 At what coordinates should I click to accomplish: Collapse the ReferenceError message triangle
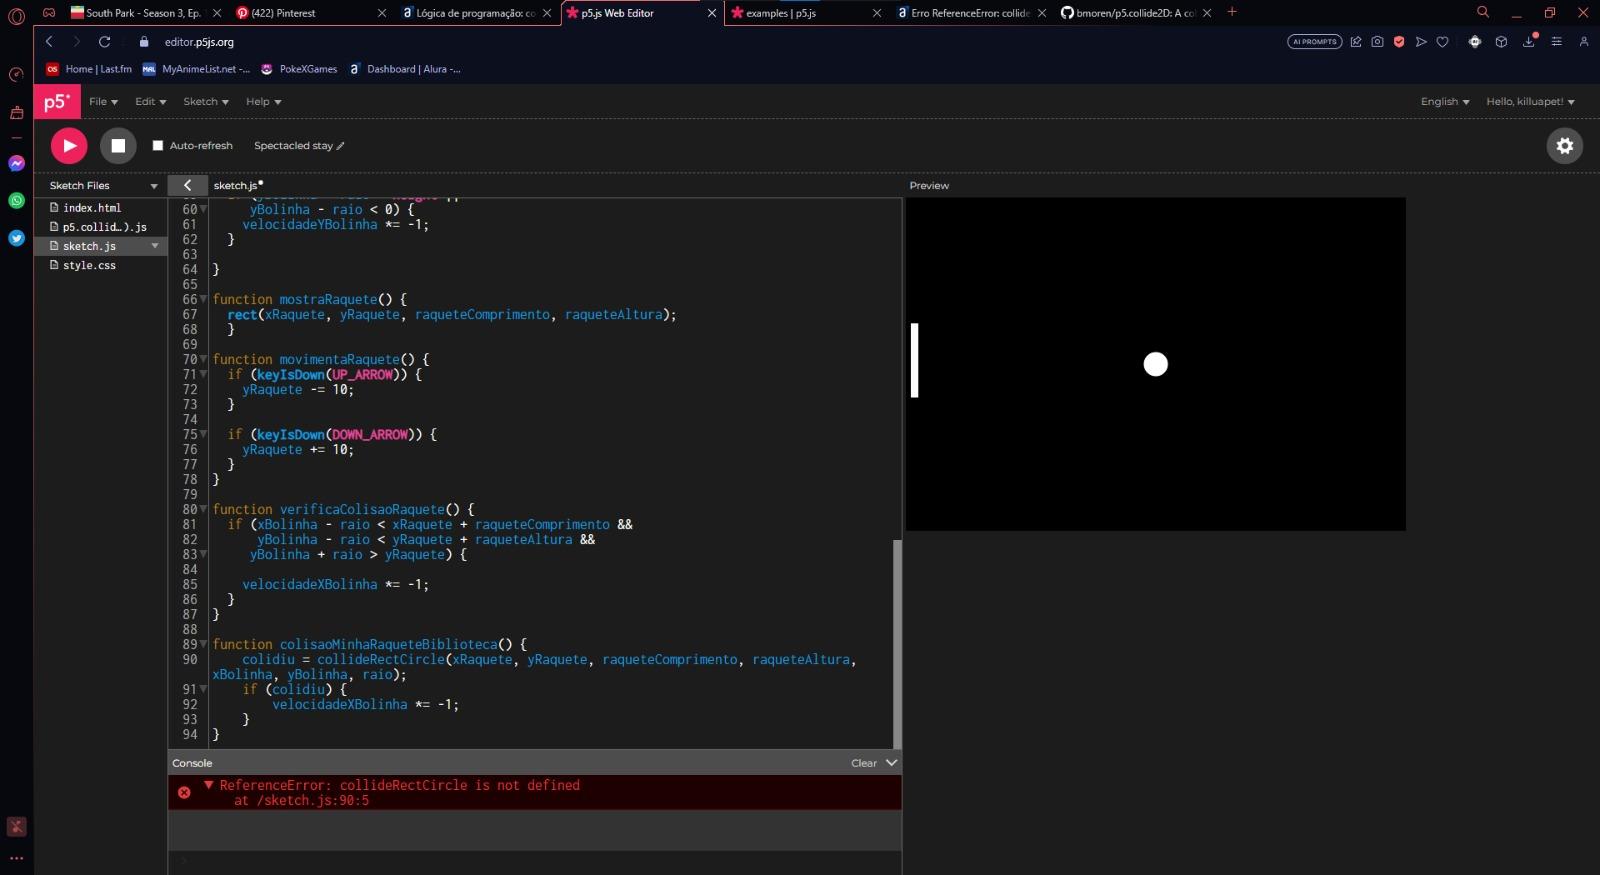point(209,785)
